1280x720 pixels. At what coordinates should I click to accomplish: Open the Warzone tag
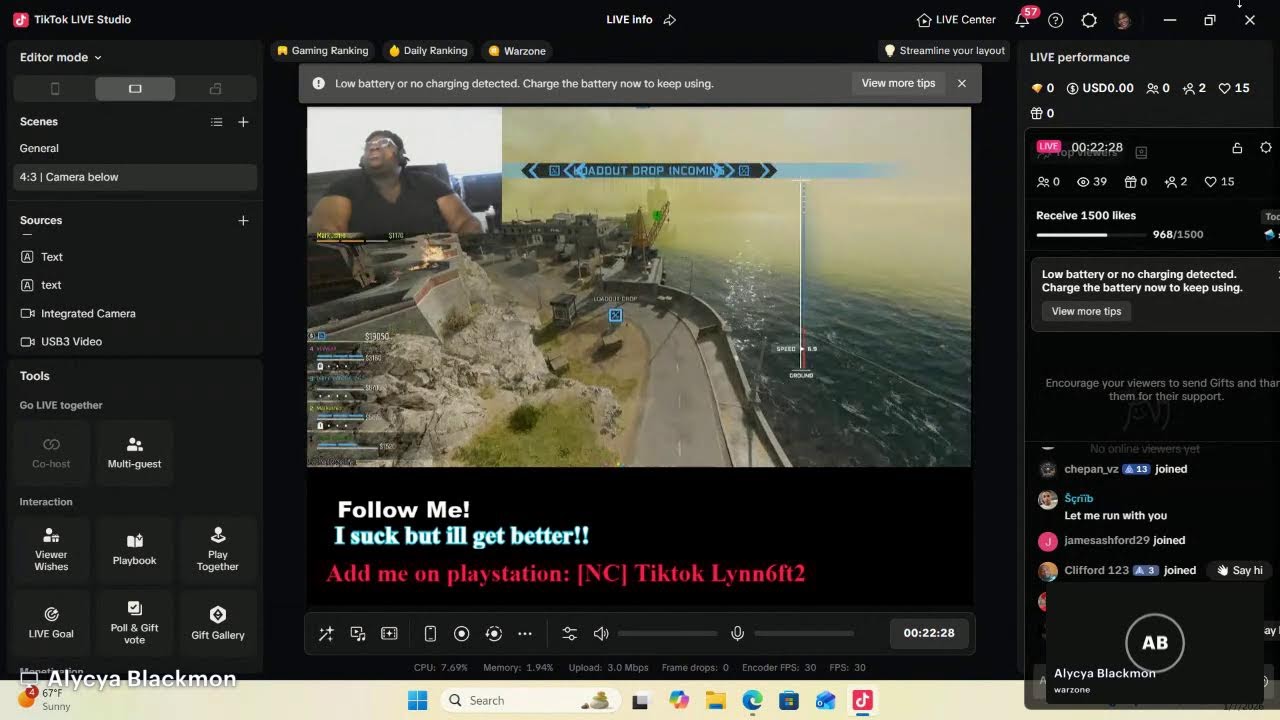pos(517,51)
